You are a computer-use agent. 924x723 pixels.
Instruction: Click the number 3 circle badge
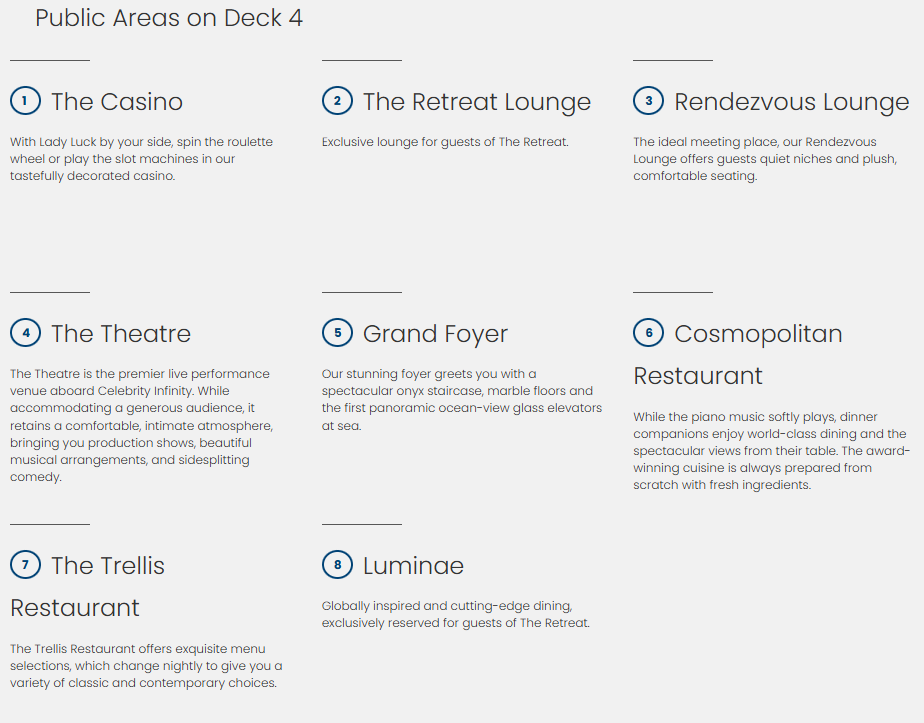tap(648, 101)
